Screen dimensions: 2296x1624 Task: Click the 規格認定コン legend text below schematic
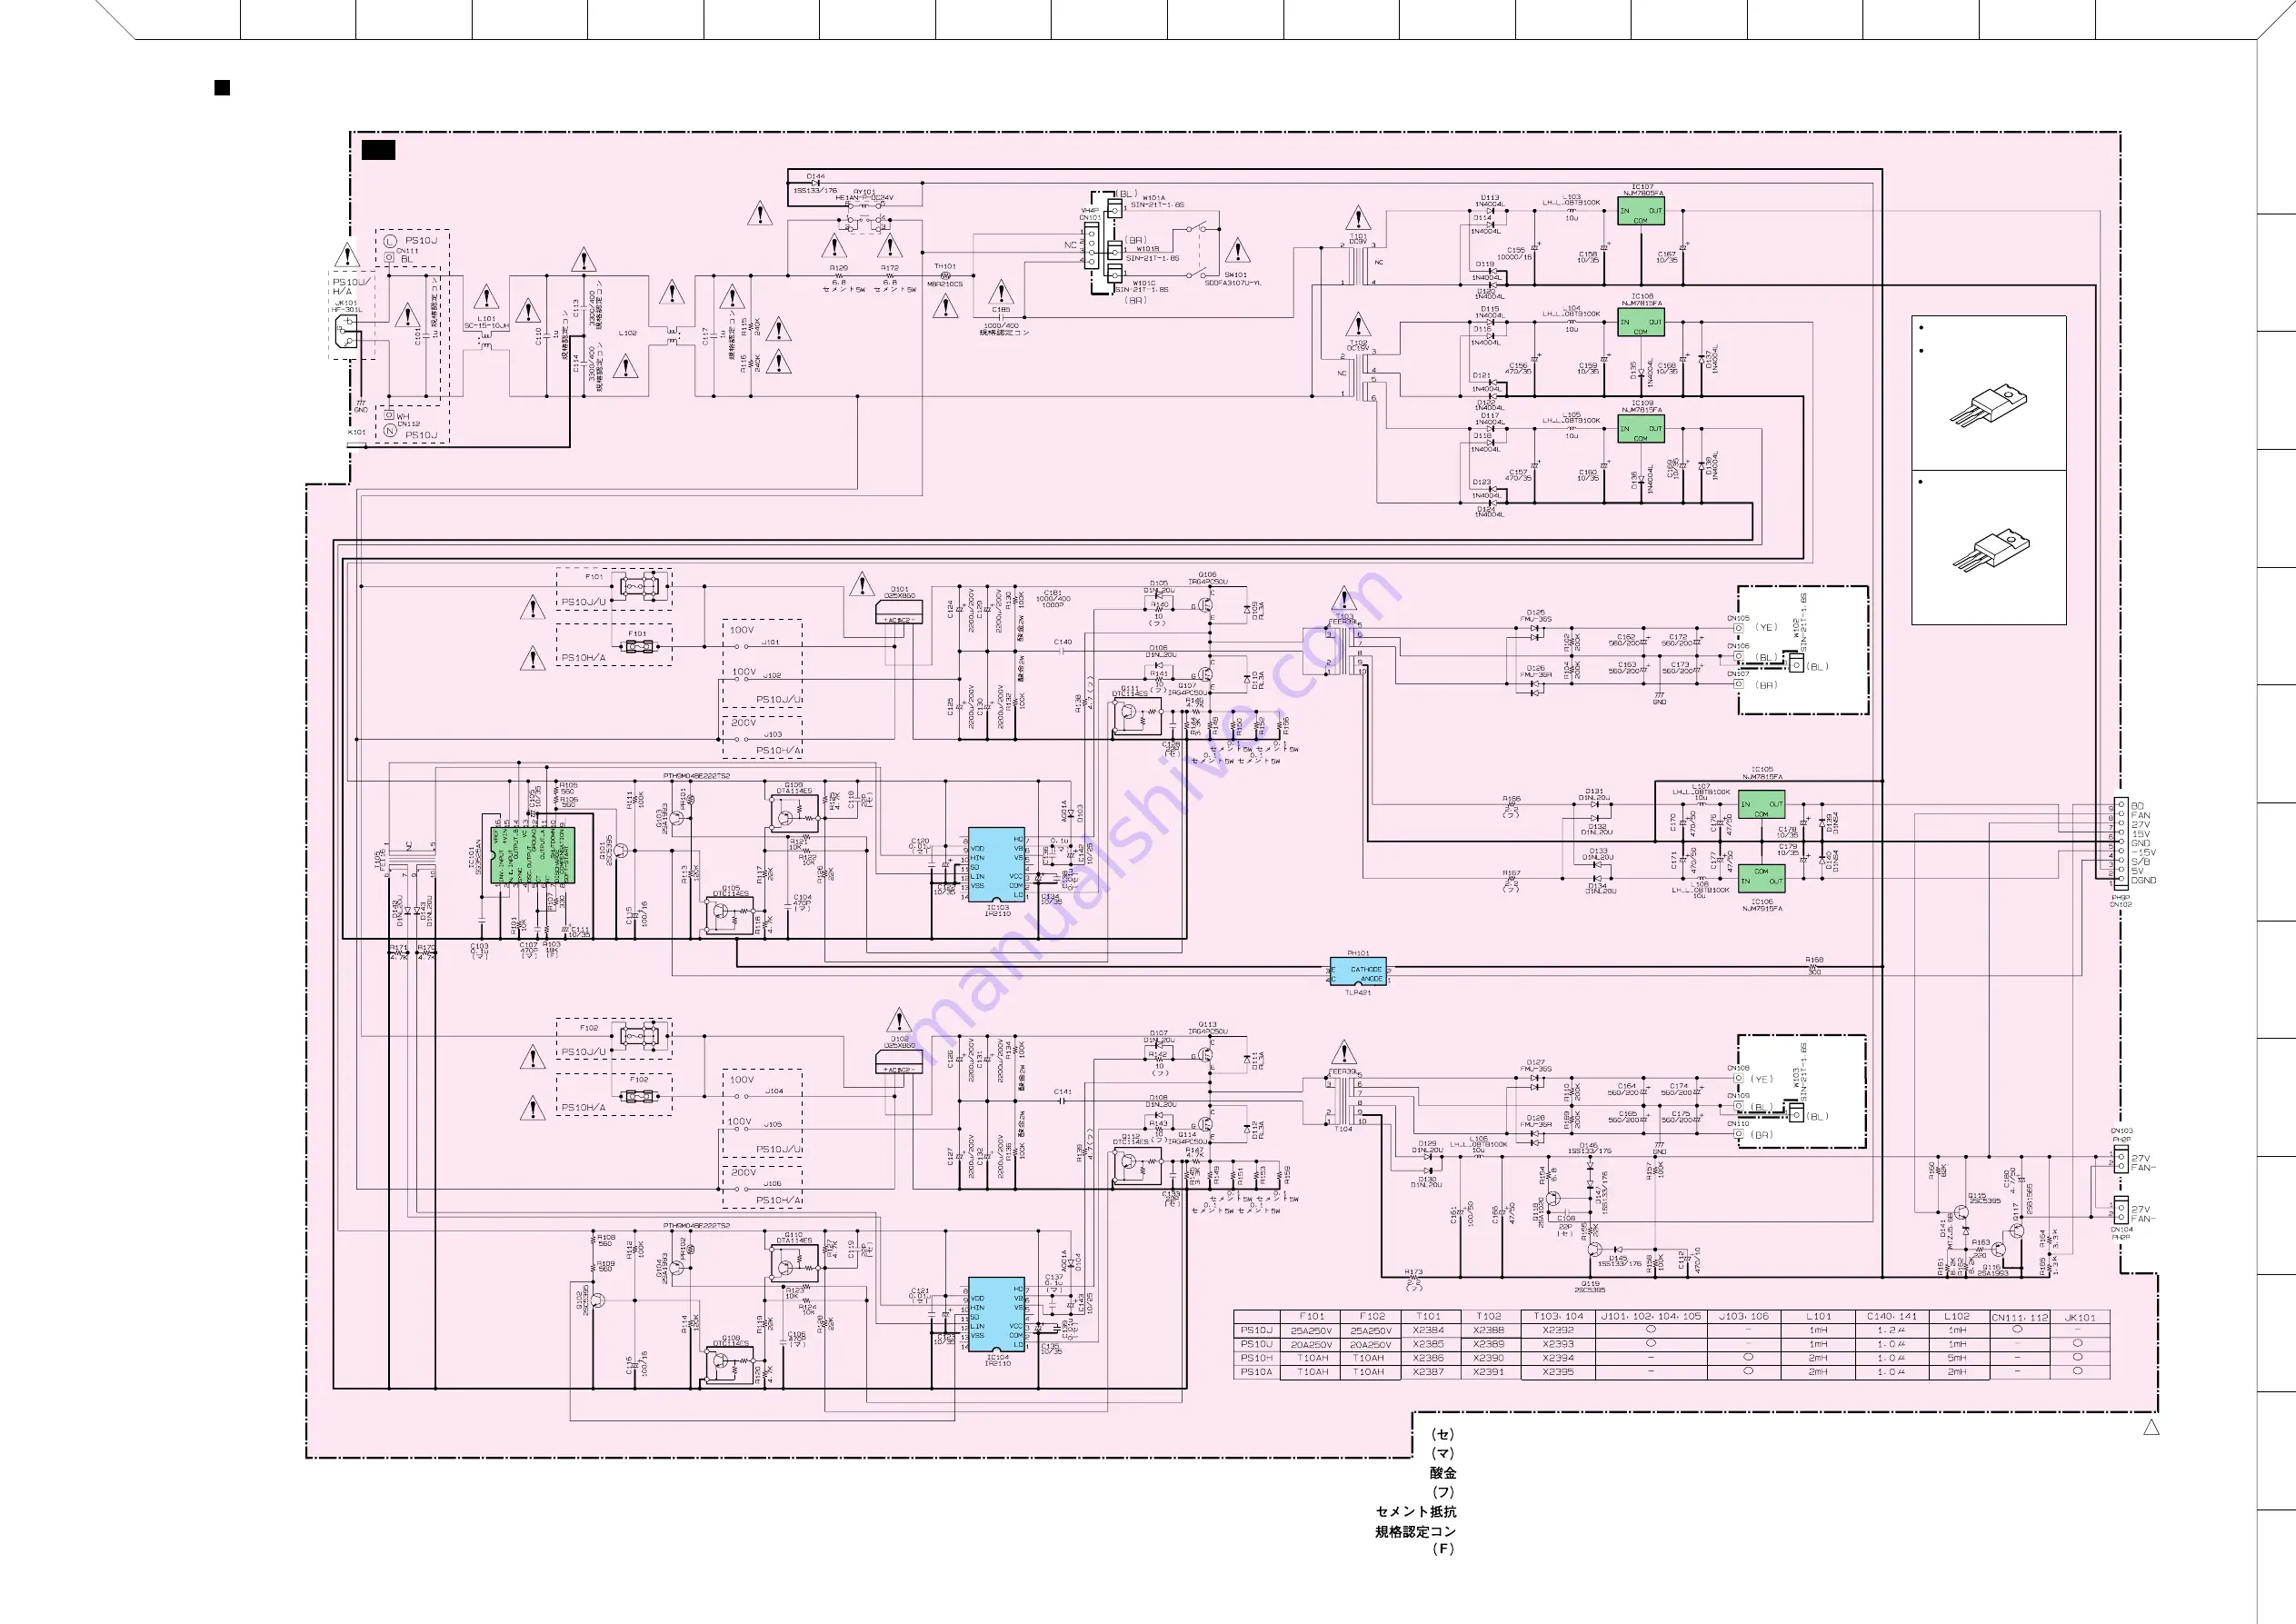click(x=1416, y=1532)
